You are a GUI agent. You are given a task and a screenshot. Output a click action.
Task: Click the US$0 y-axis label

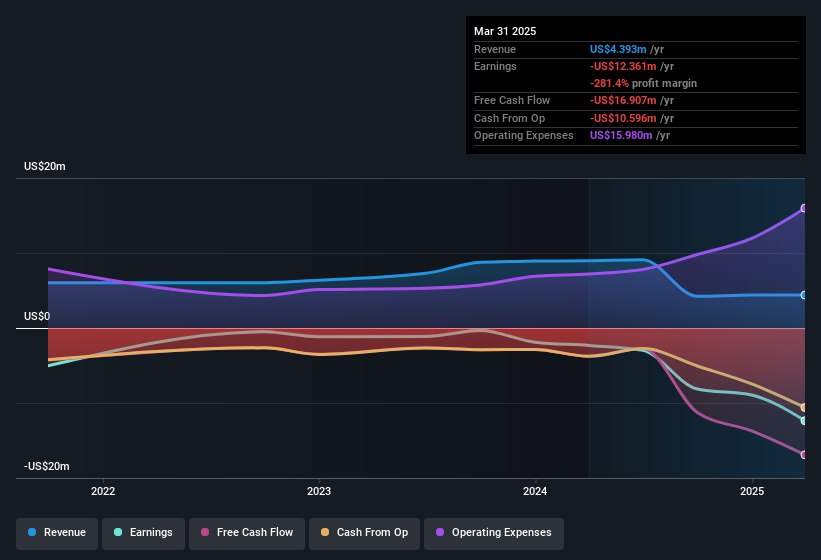point(37,317)
